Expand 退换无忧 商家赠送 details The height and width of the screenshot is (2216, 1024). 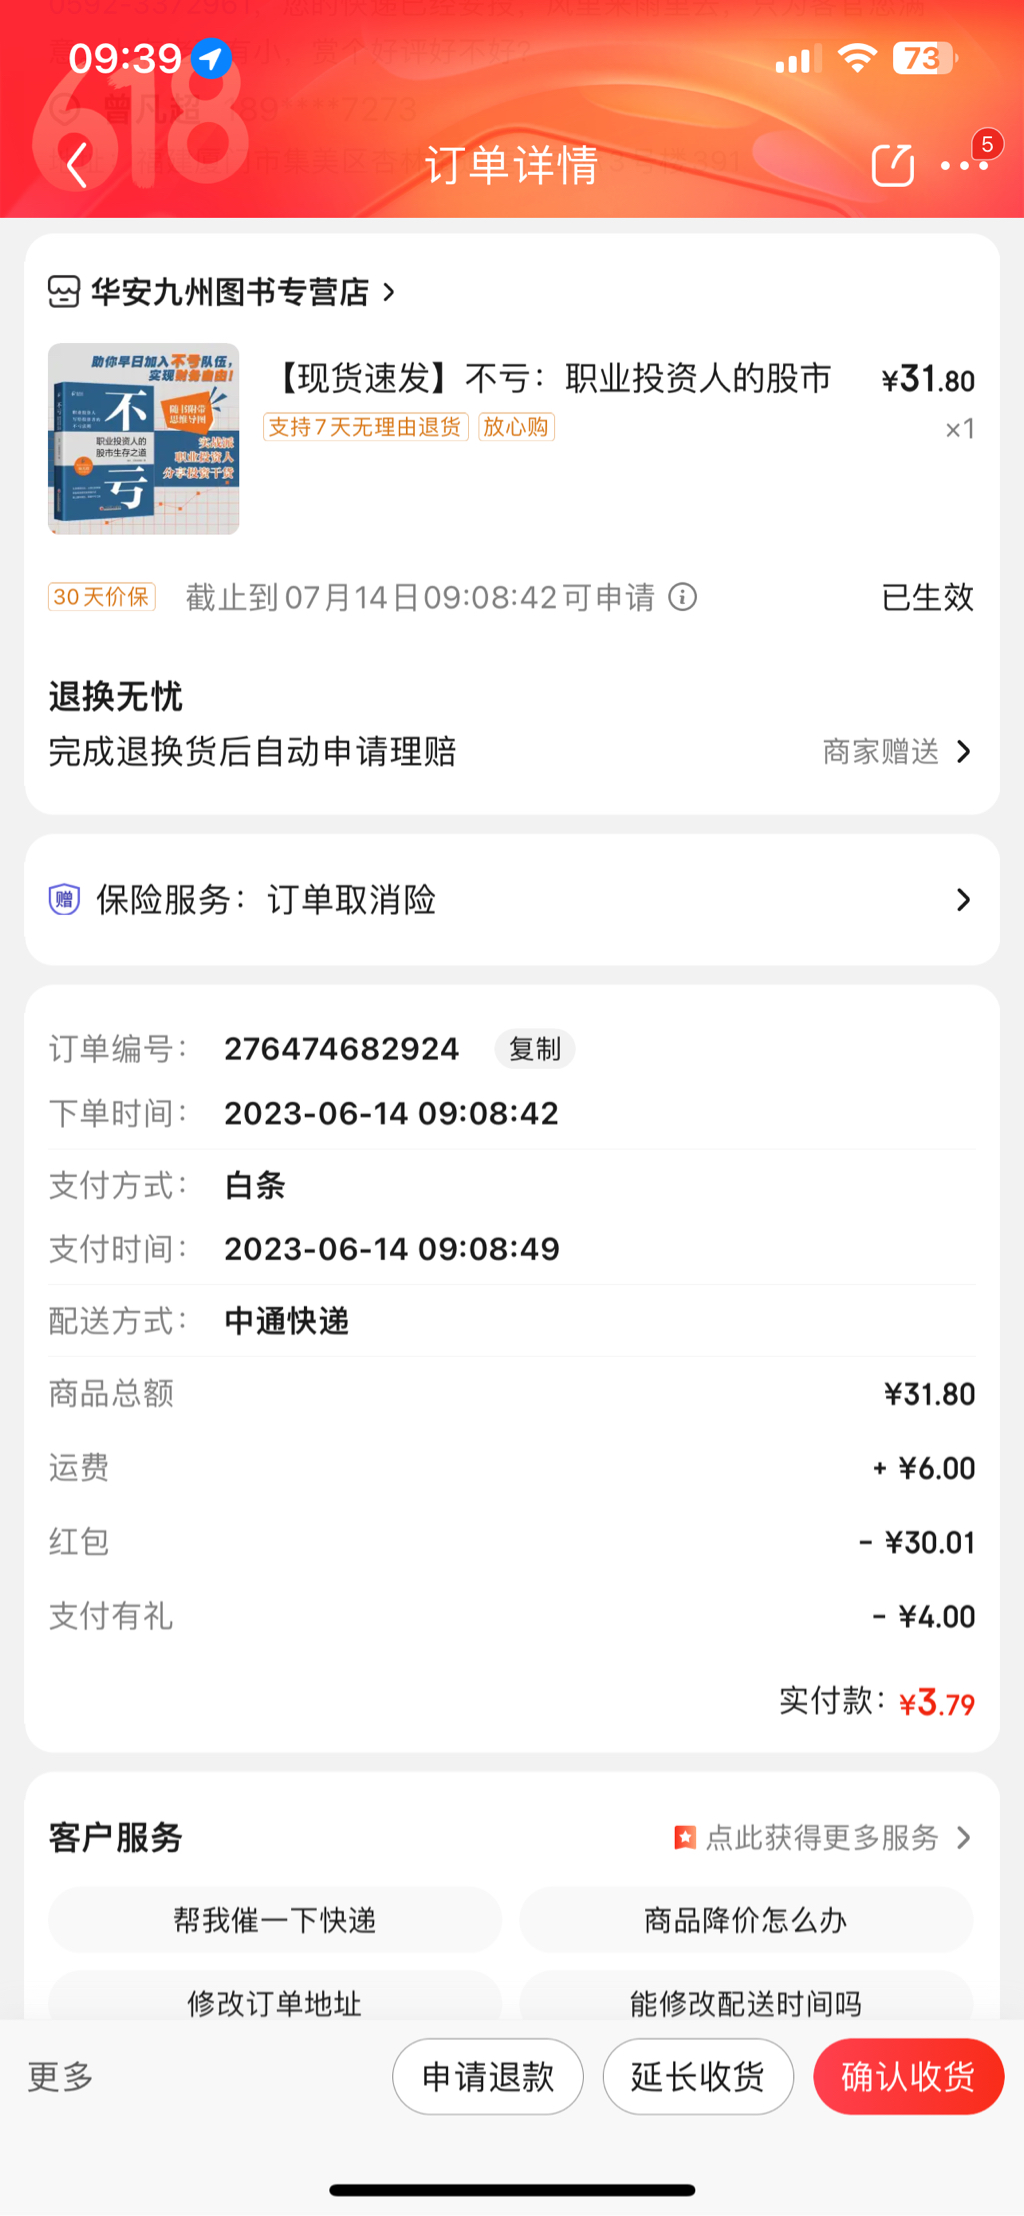pyautogui.click(x=963, y=751)
